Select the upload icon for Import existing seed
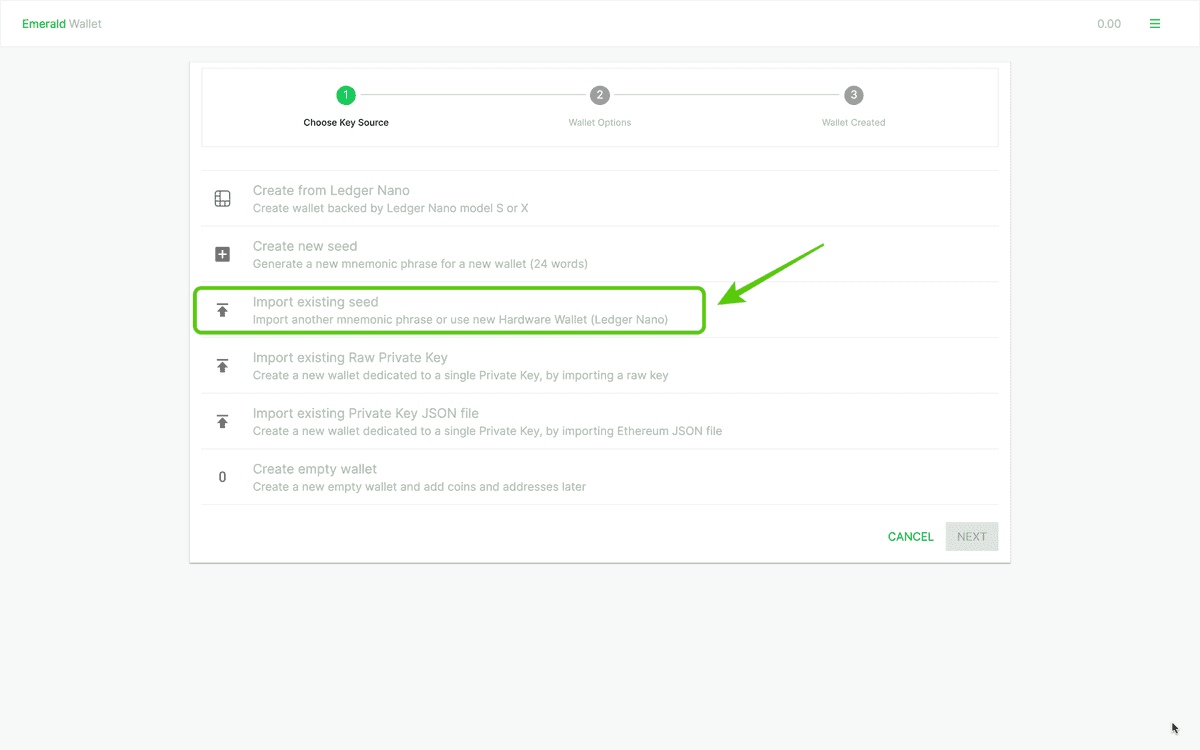The width and height of the screenshot is (1200, 750). [x=222, y=310]
